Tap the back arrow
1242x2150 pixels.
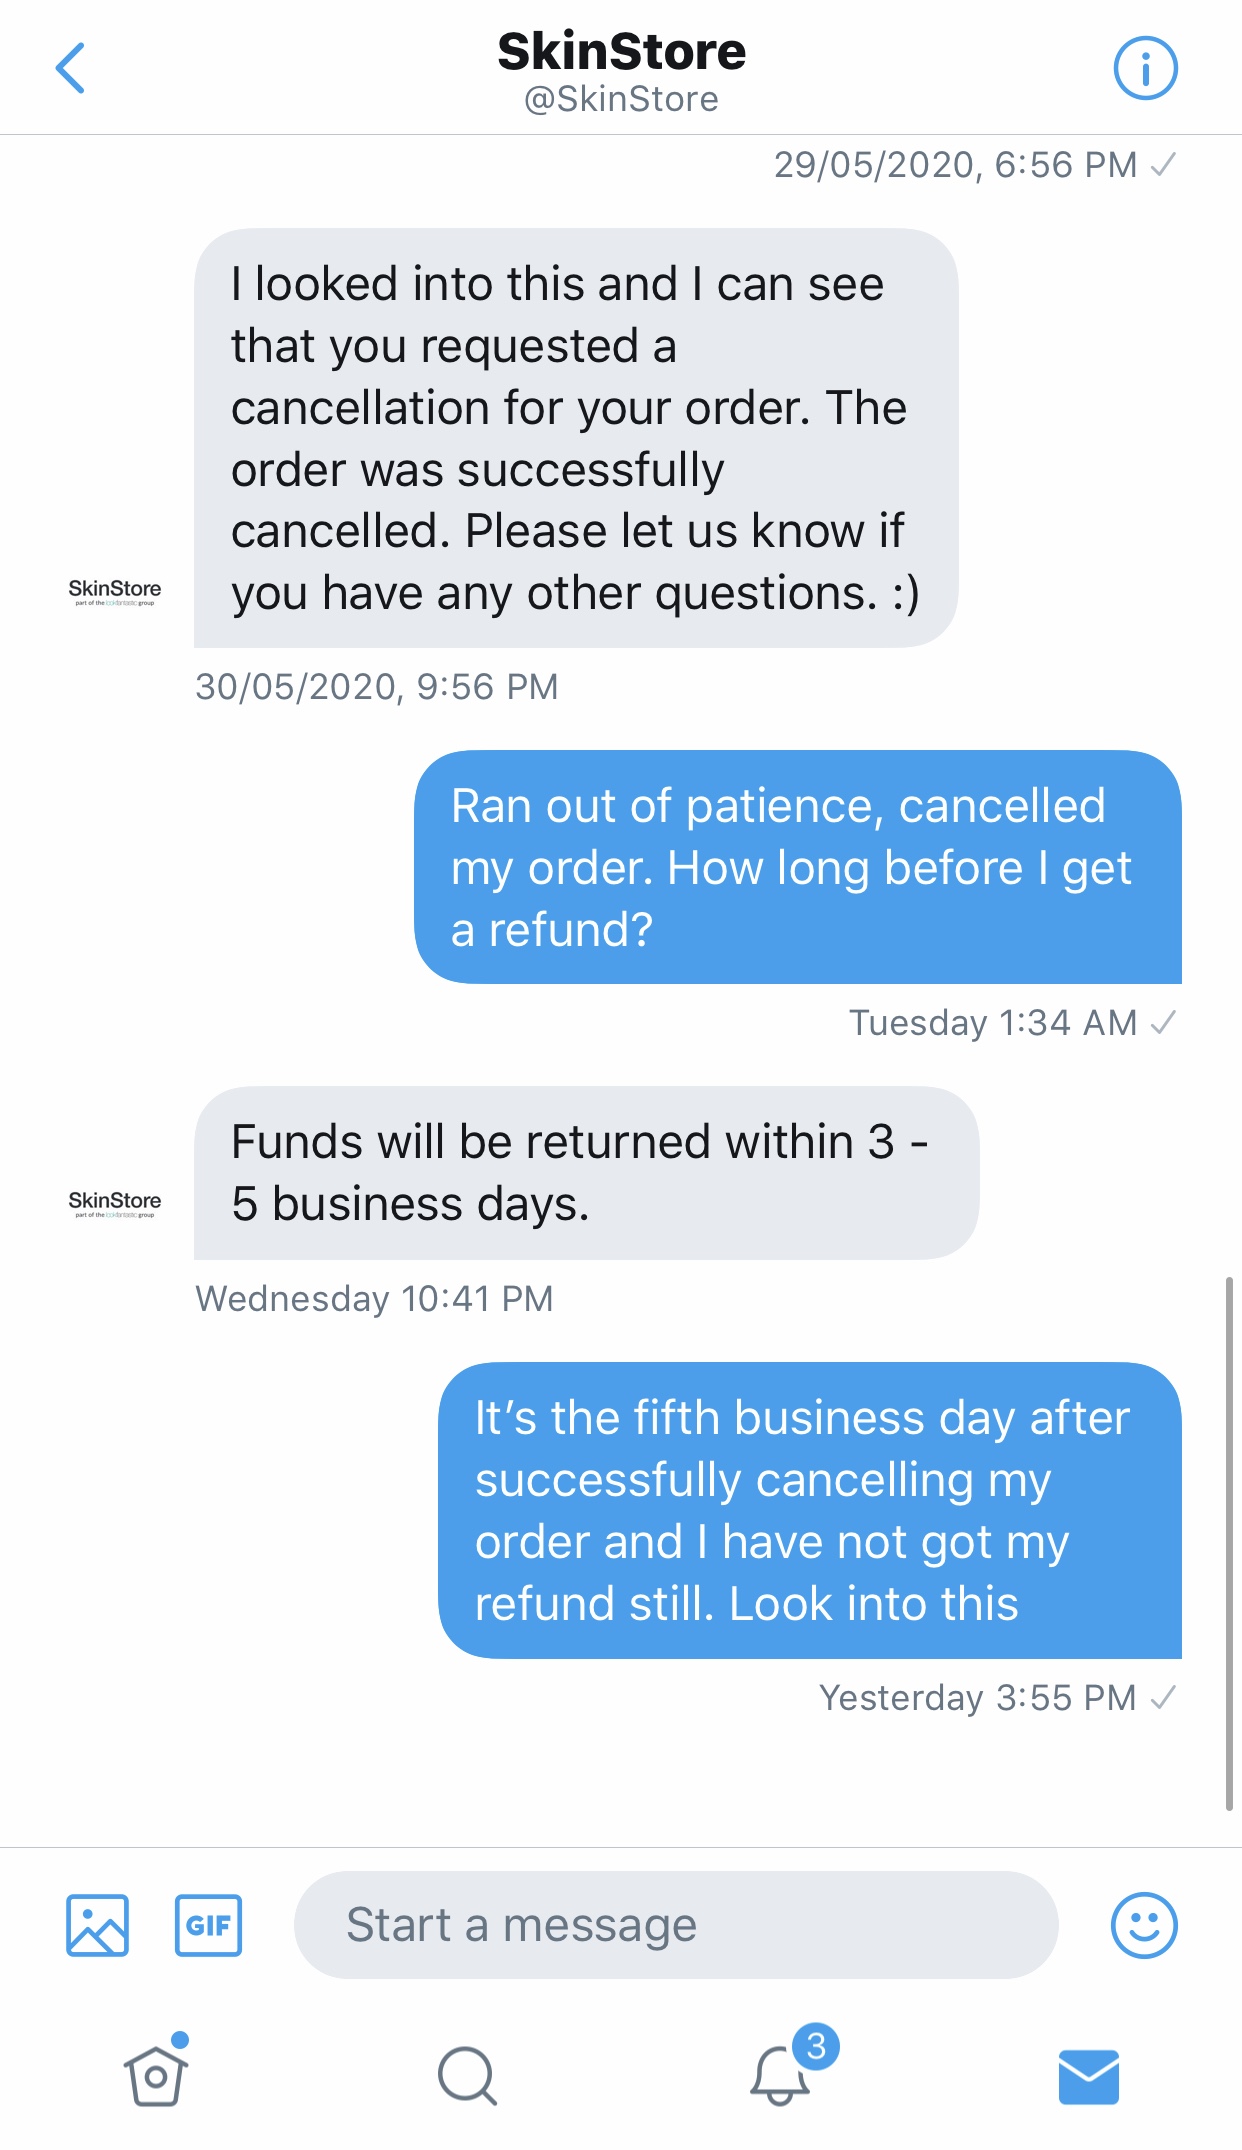coord(70,69)
